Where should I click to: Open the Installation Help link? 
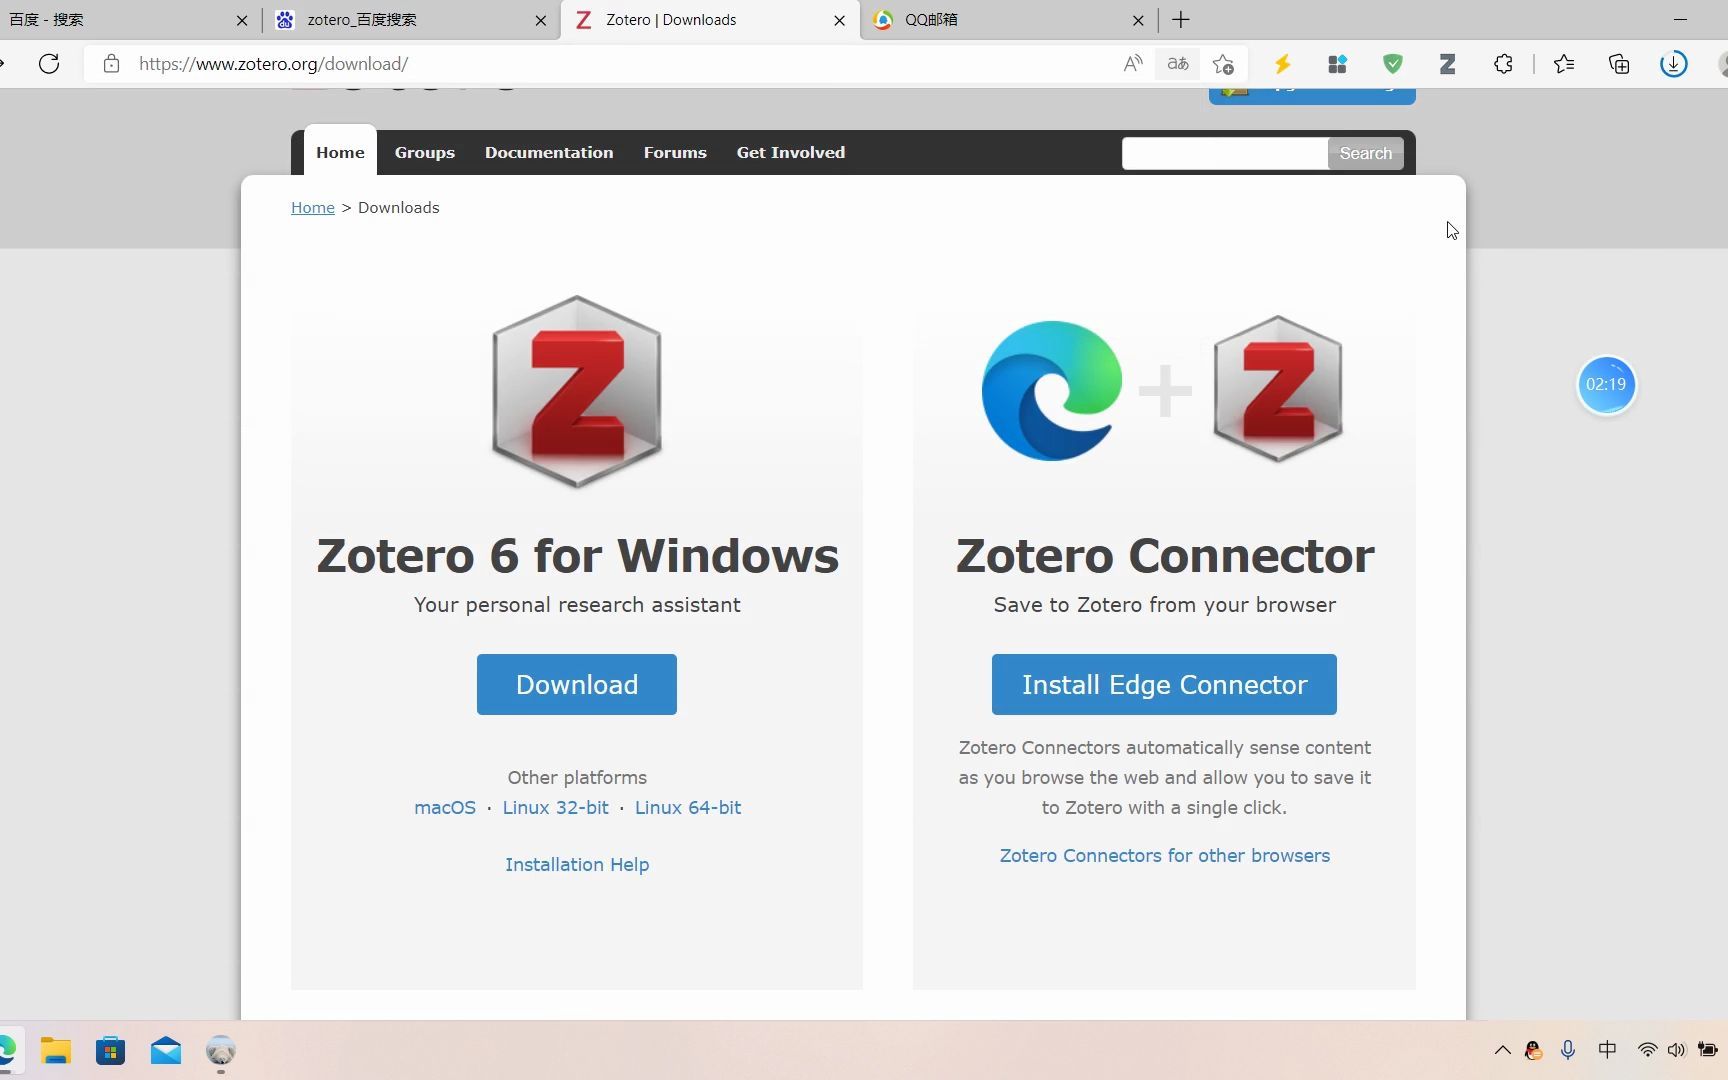tap(577, 864)
